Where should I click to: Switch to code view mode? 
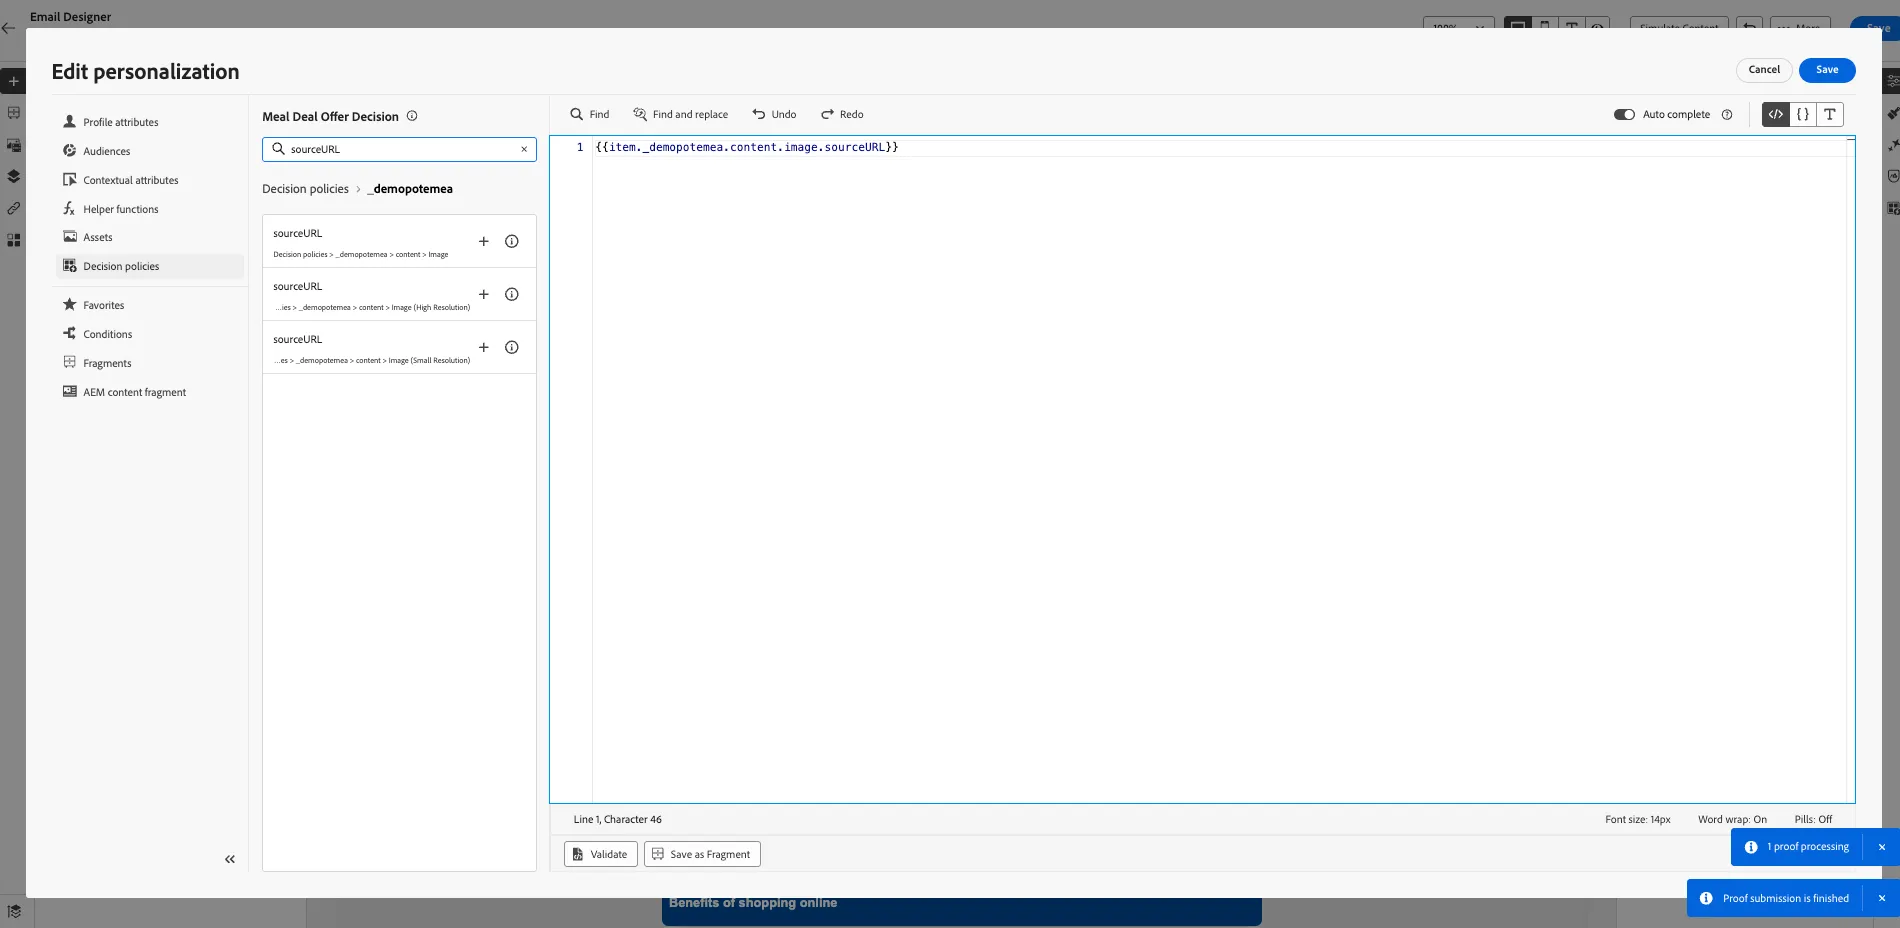coord(1776,114)
